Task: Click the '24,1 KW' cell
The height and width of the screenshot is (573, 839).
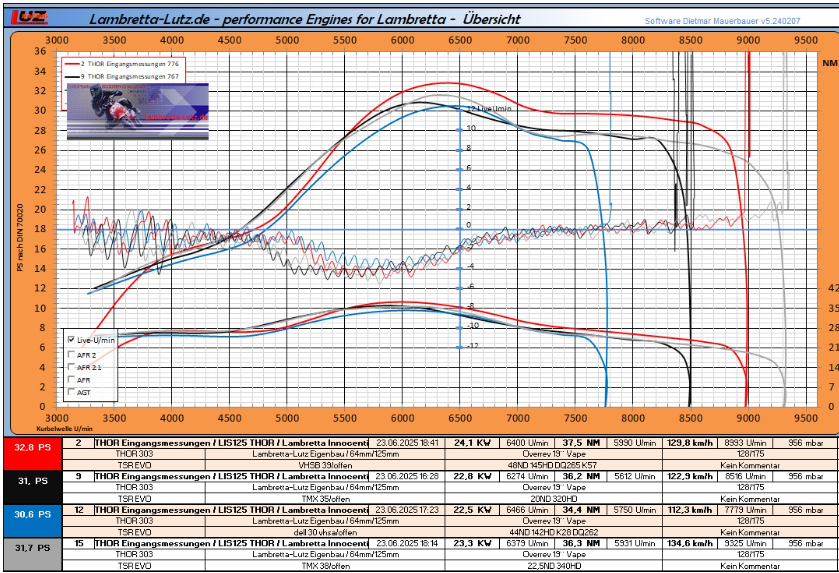Action: click(472, 443)
